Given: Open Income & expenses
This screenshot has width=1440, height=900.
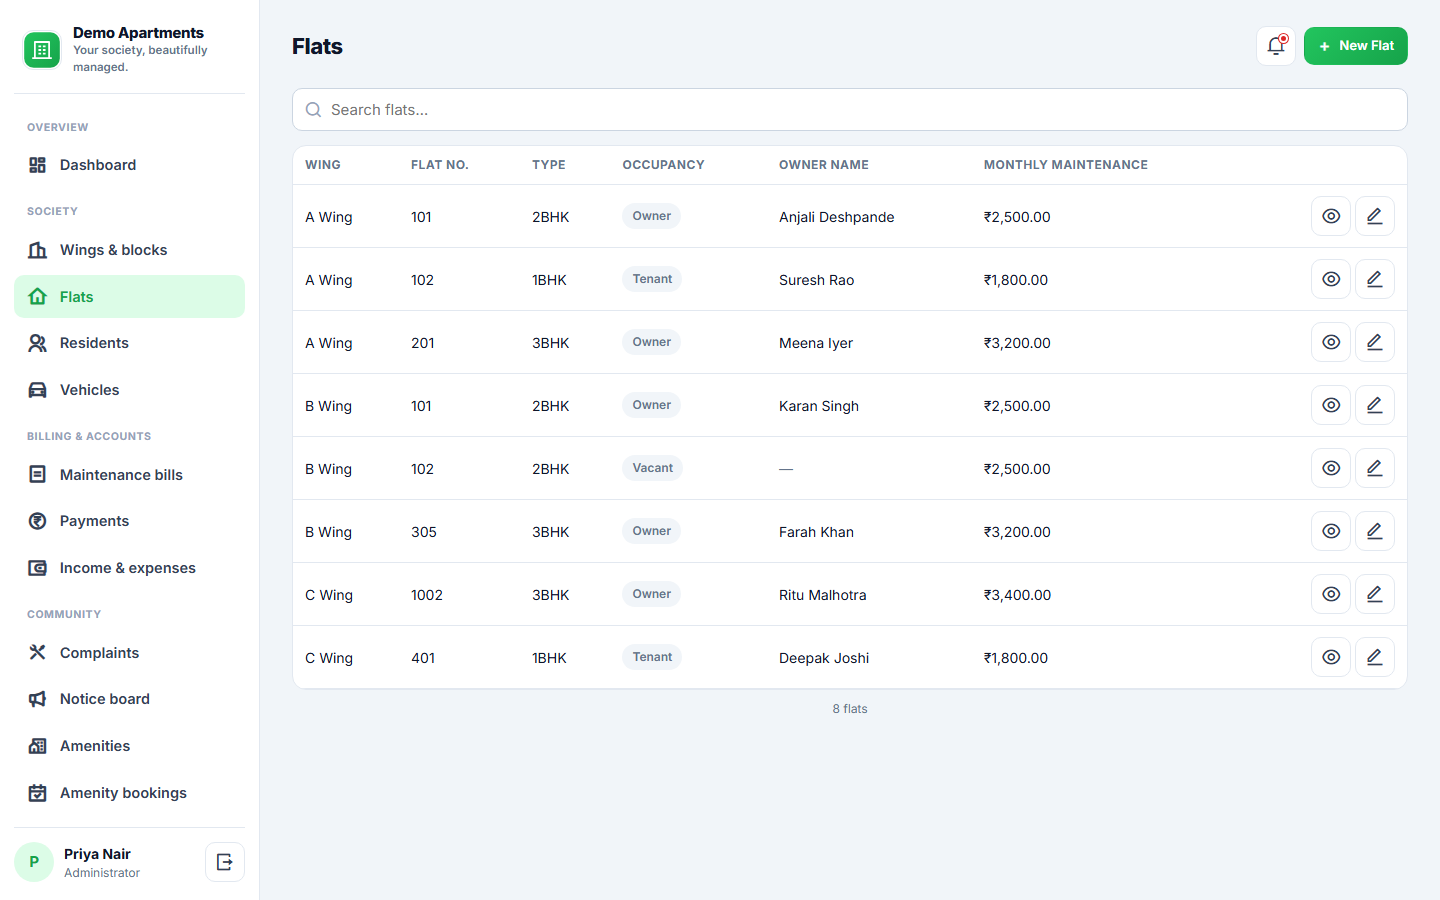Looking at the screenshot, I should pyautogui.click(x=129, y=568).
